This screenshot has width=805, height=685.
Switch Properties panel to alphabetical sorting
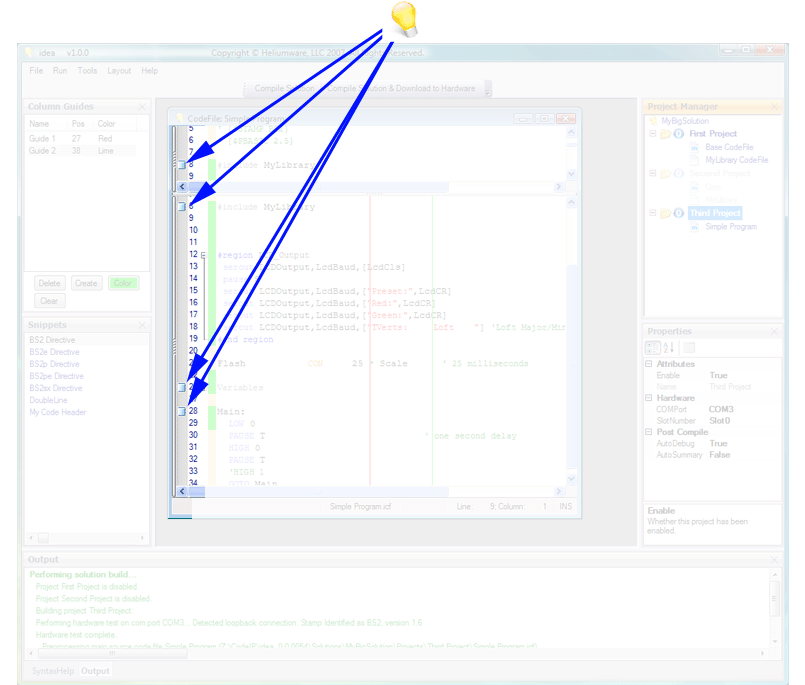tap(668, 348)
